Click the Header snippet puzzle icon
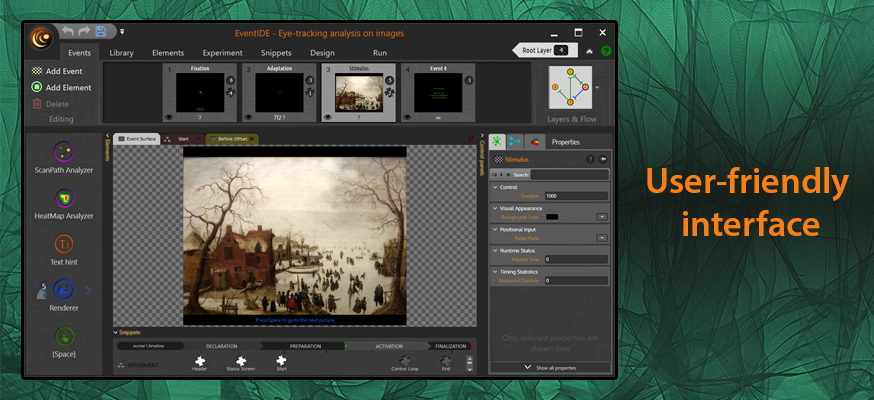 coord(200,362)
